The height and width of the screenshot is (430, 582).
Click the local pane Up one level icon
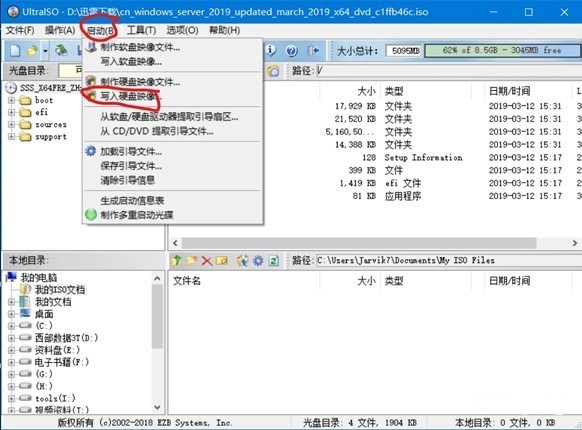coord(177,260)
